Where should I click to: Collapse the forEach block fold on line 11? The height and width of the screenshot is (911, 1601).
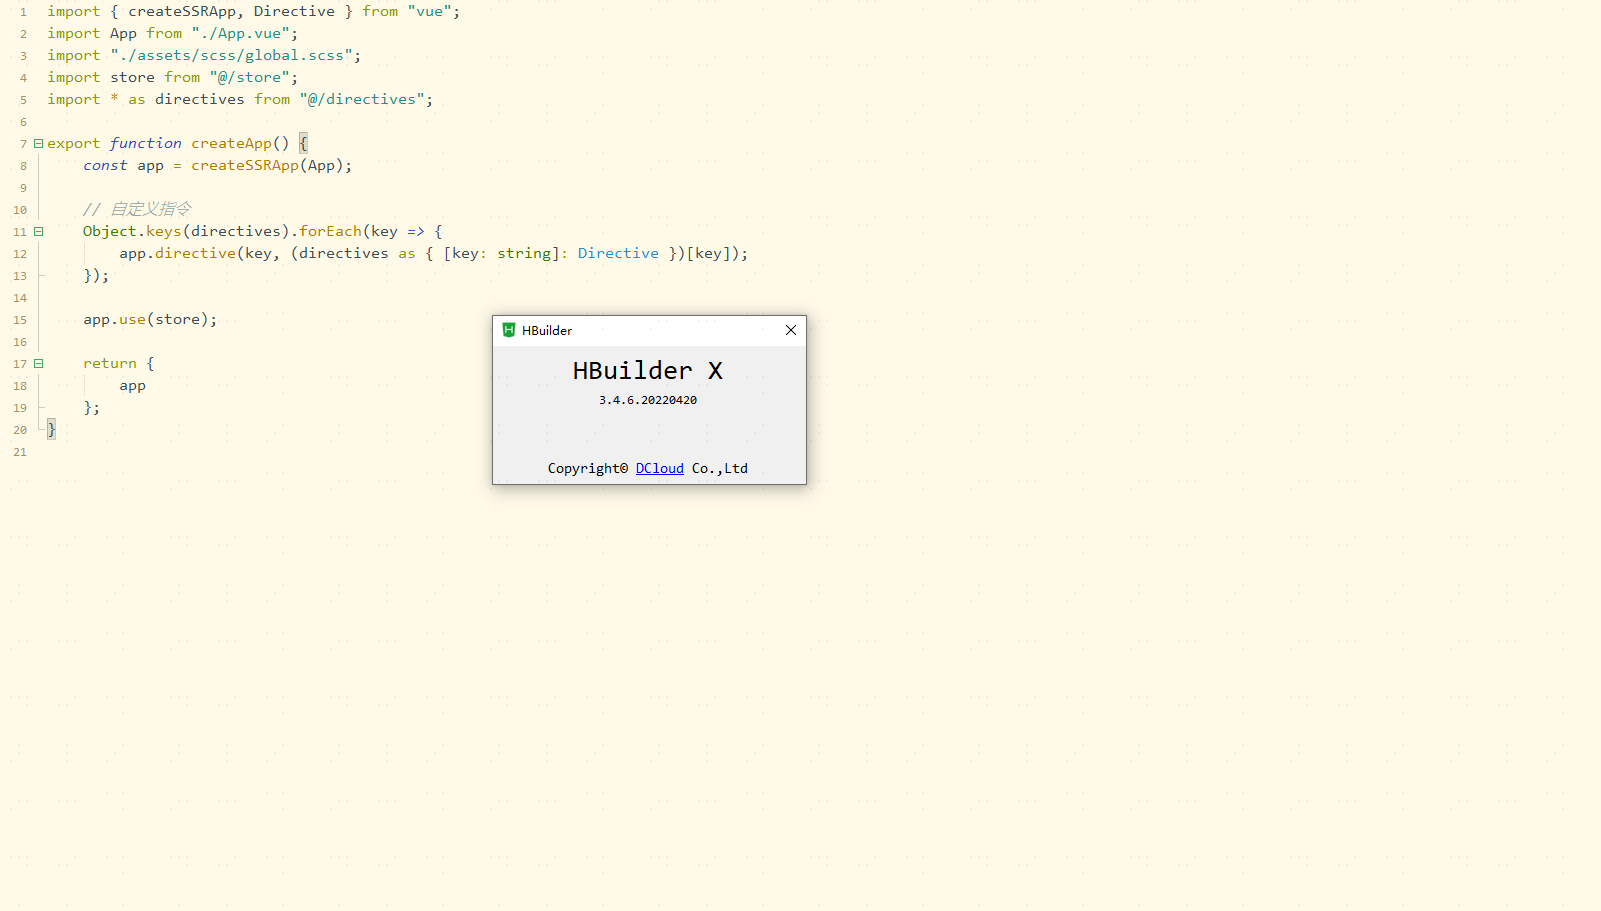39,231
